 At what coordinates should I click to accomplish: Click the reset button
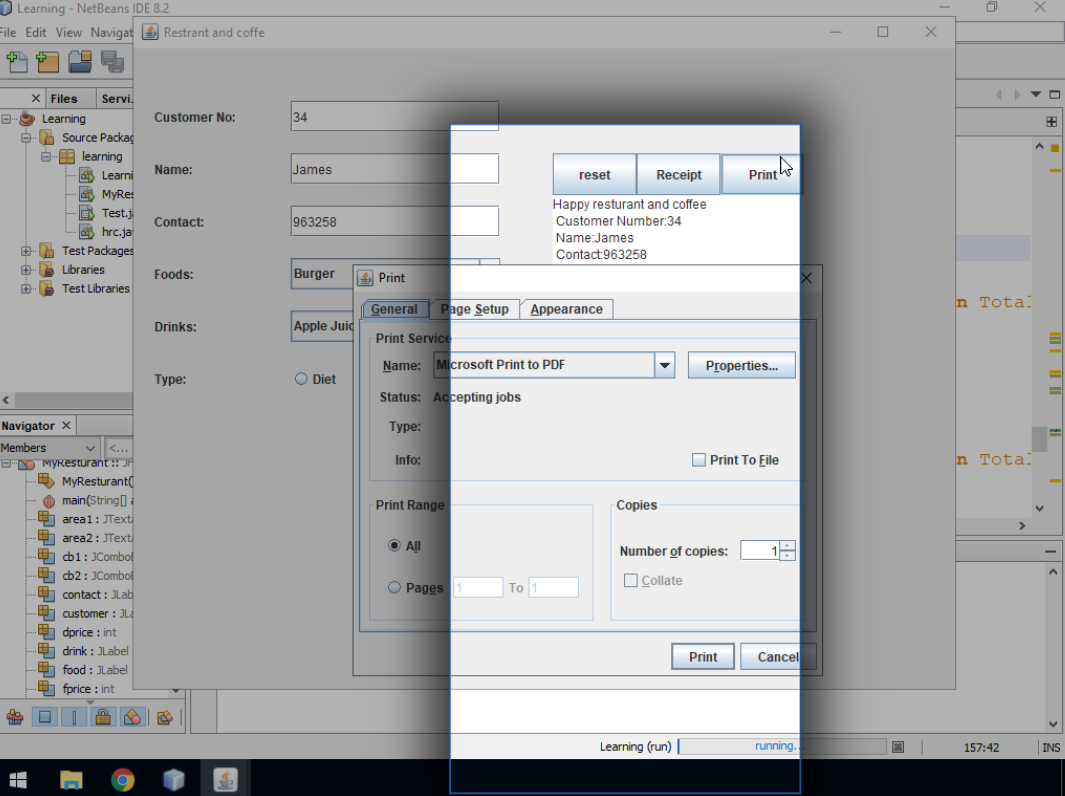(594, 175)
